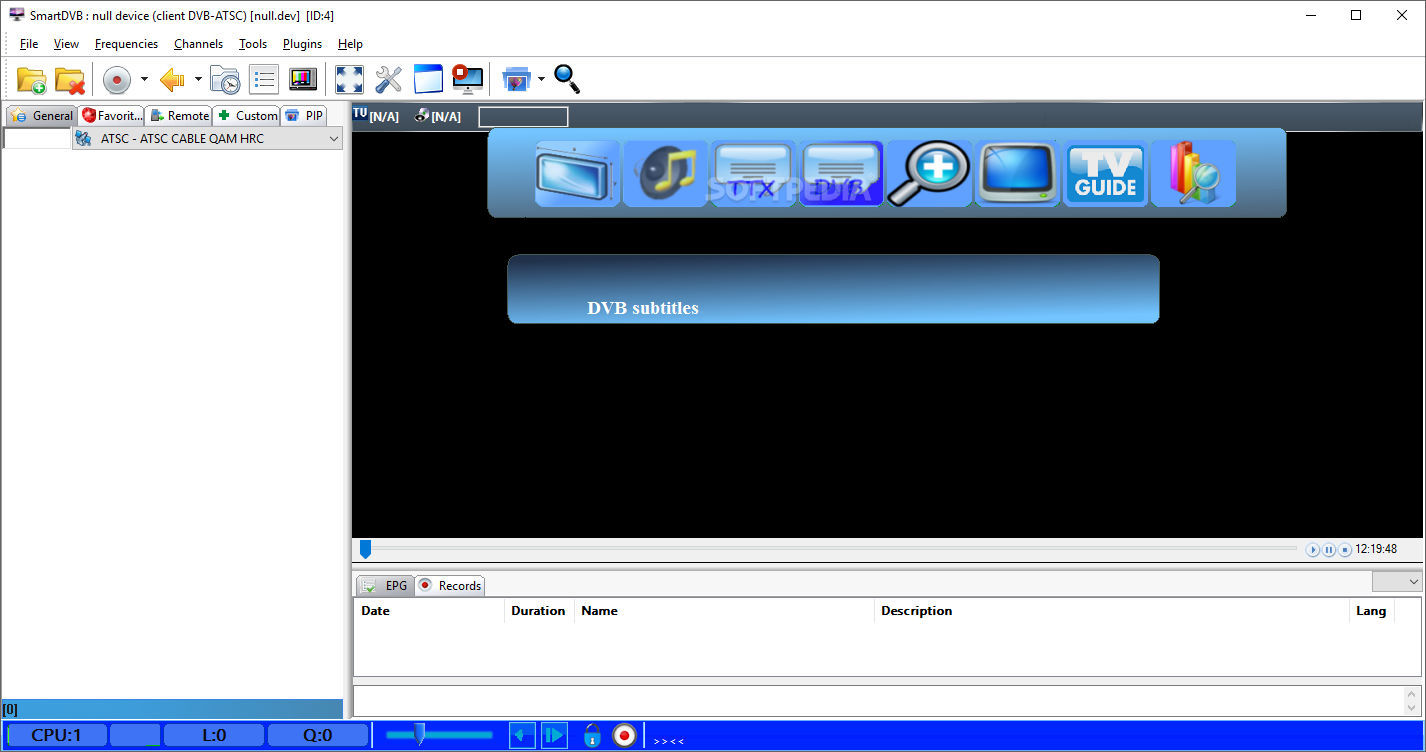This screenshot has height=752, width=1426.
Task: Open the Channels menu
Action: click(198, 44)
